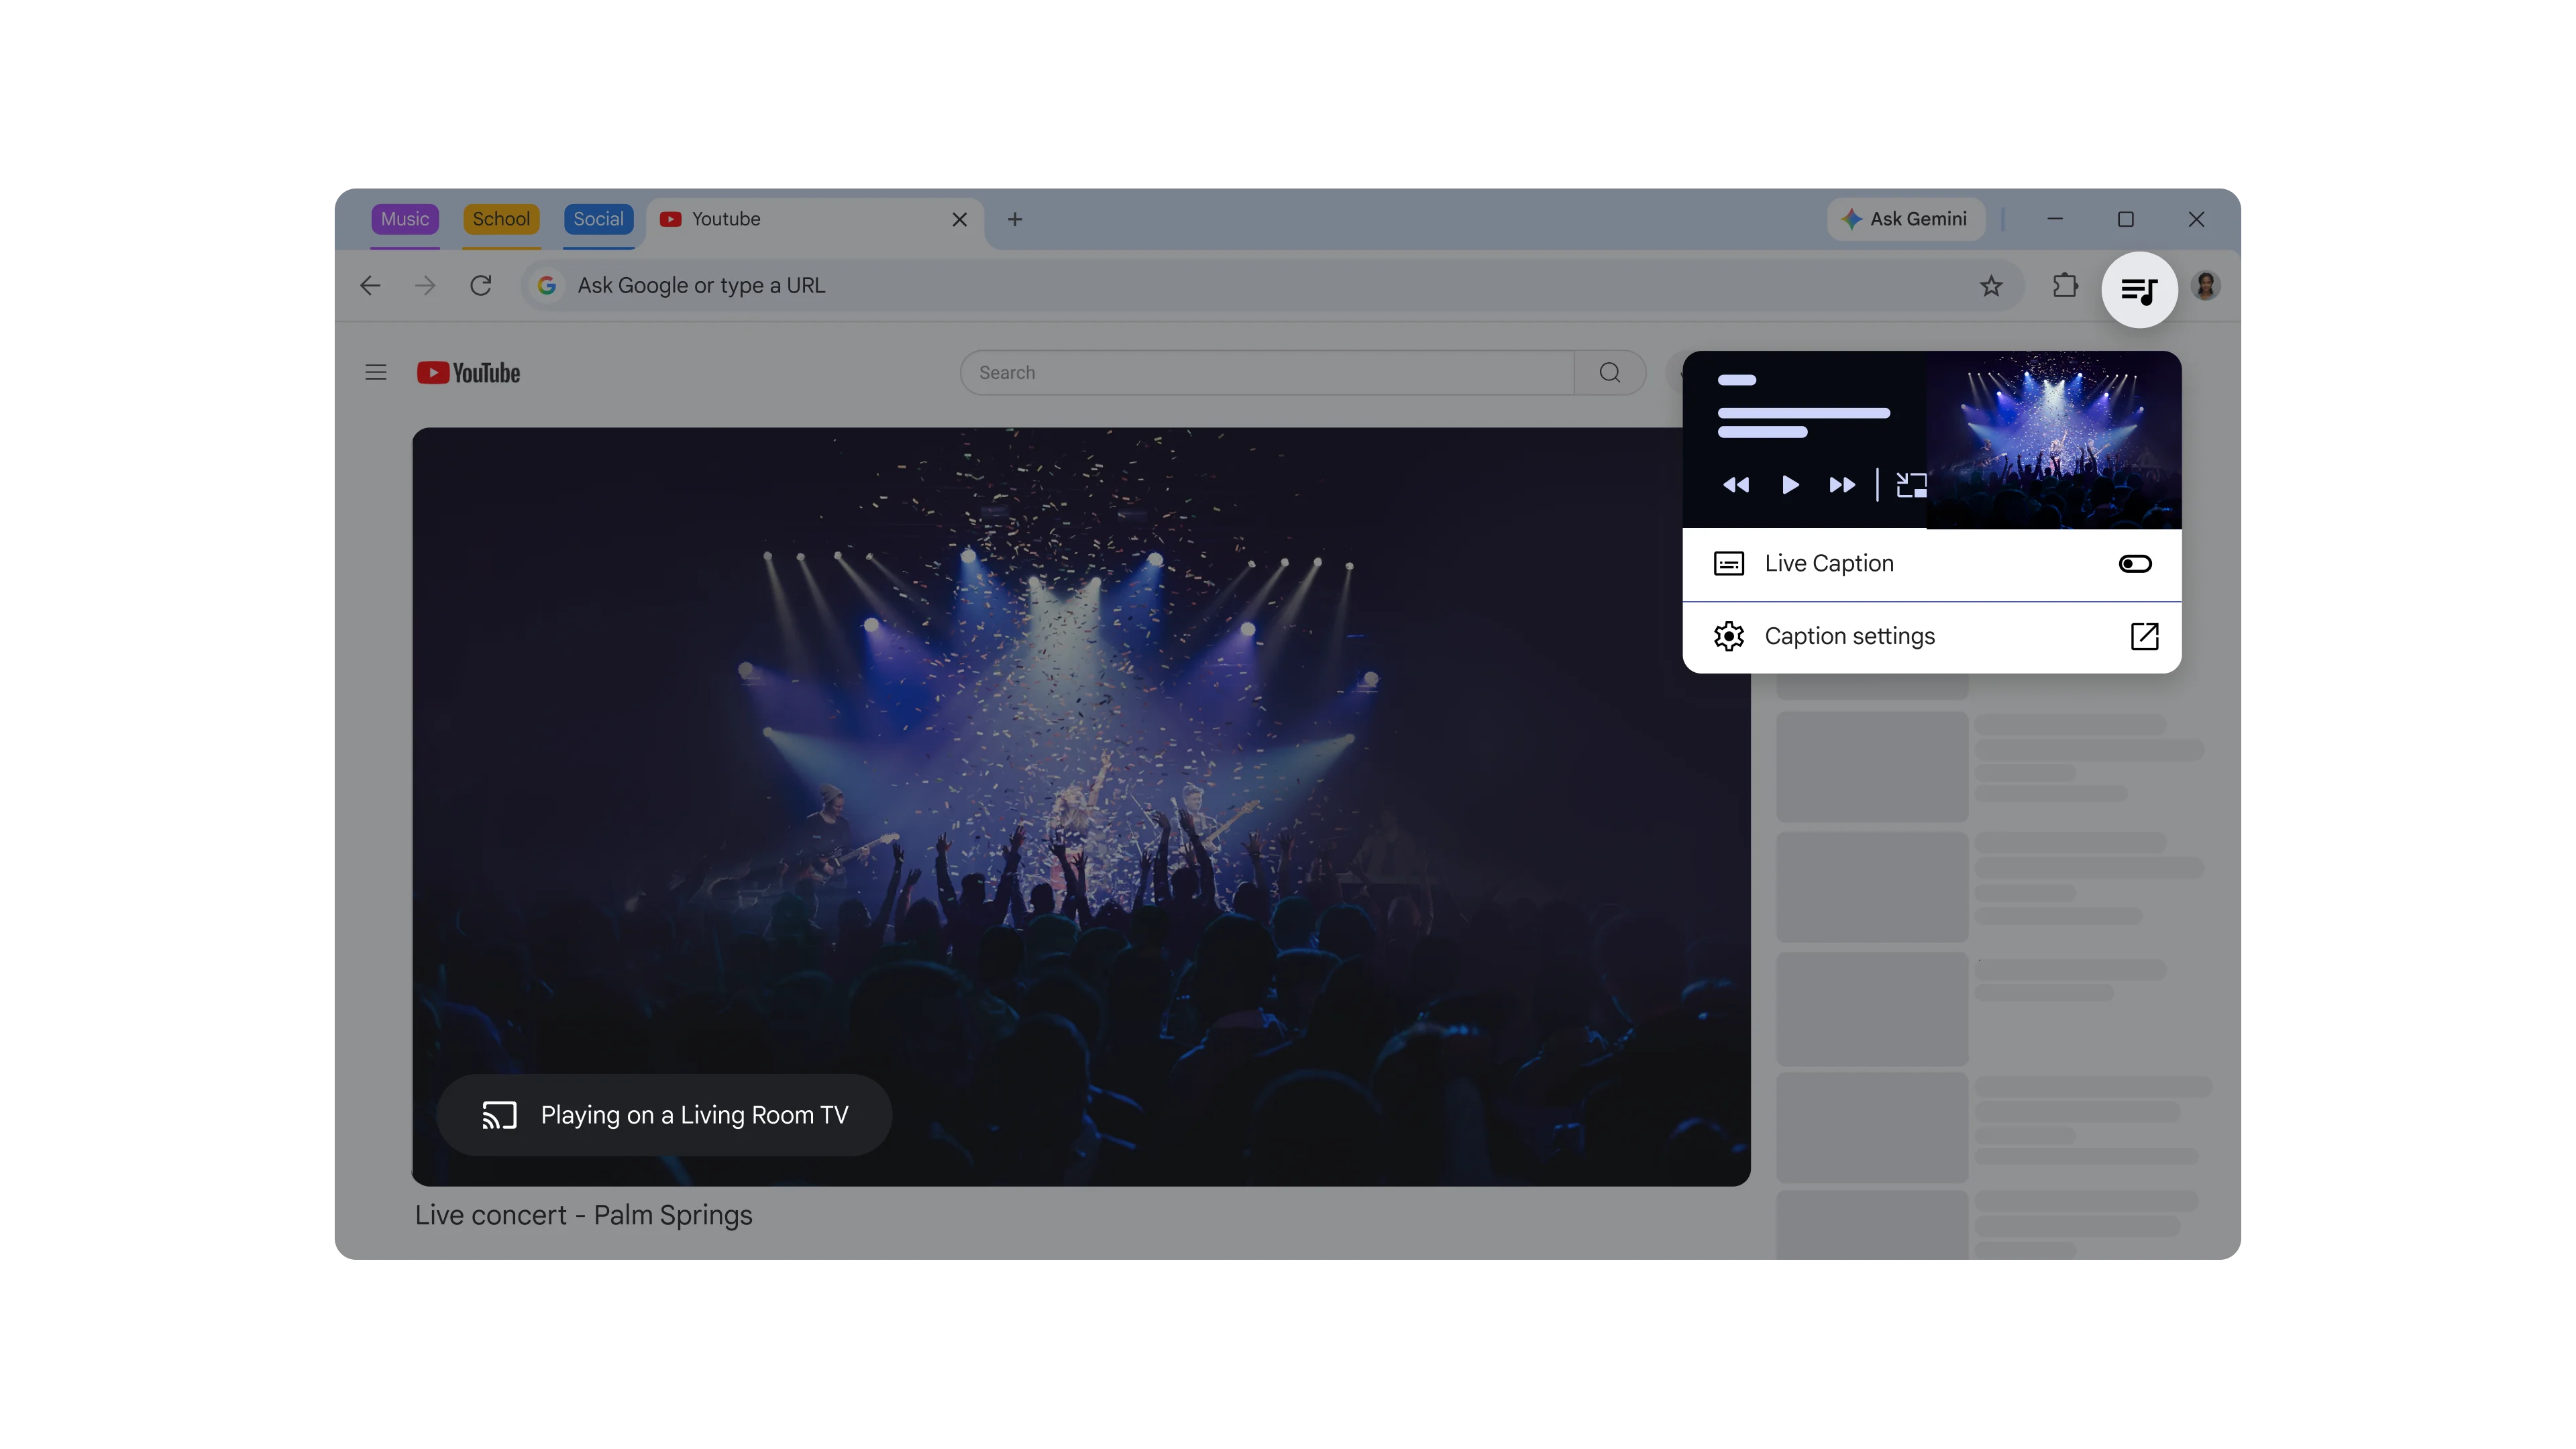
Task: Click the Caption settings gear icon
Action: (1729, 636)
